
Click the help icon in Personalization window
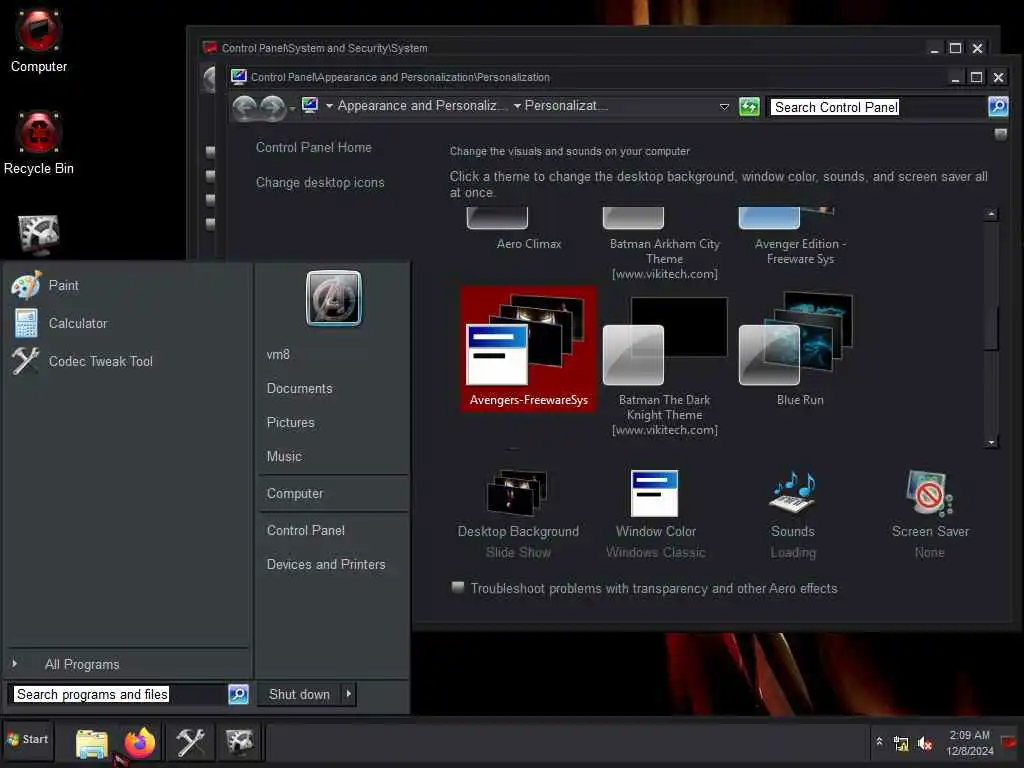pyautogui.click(x=1000, y=135)
